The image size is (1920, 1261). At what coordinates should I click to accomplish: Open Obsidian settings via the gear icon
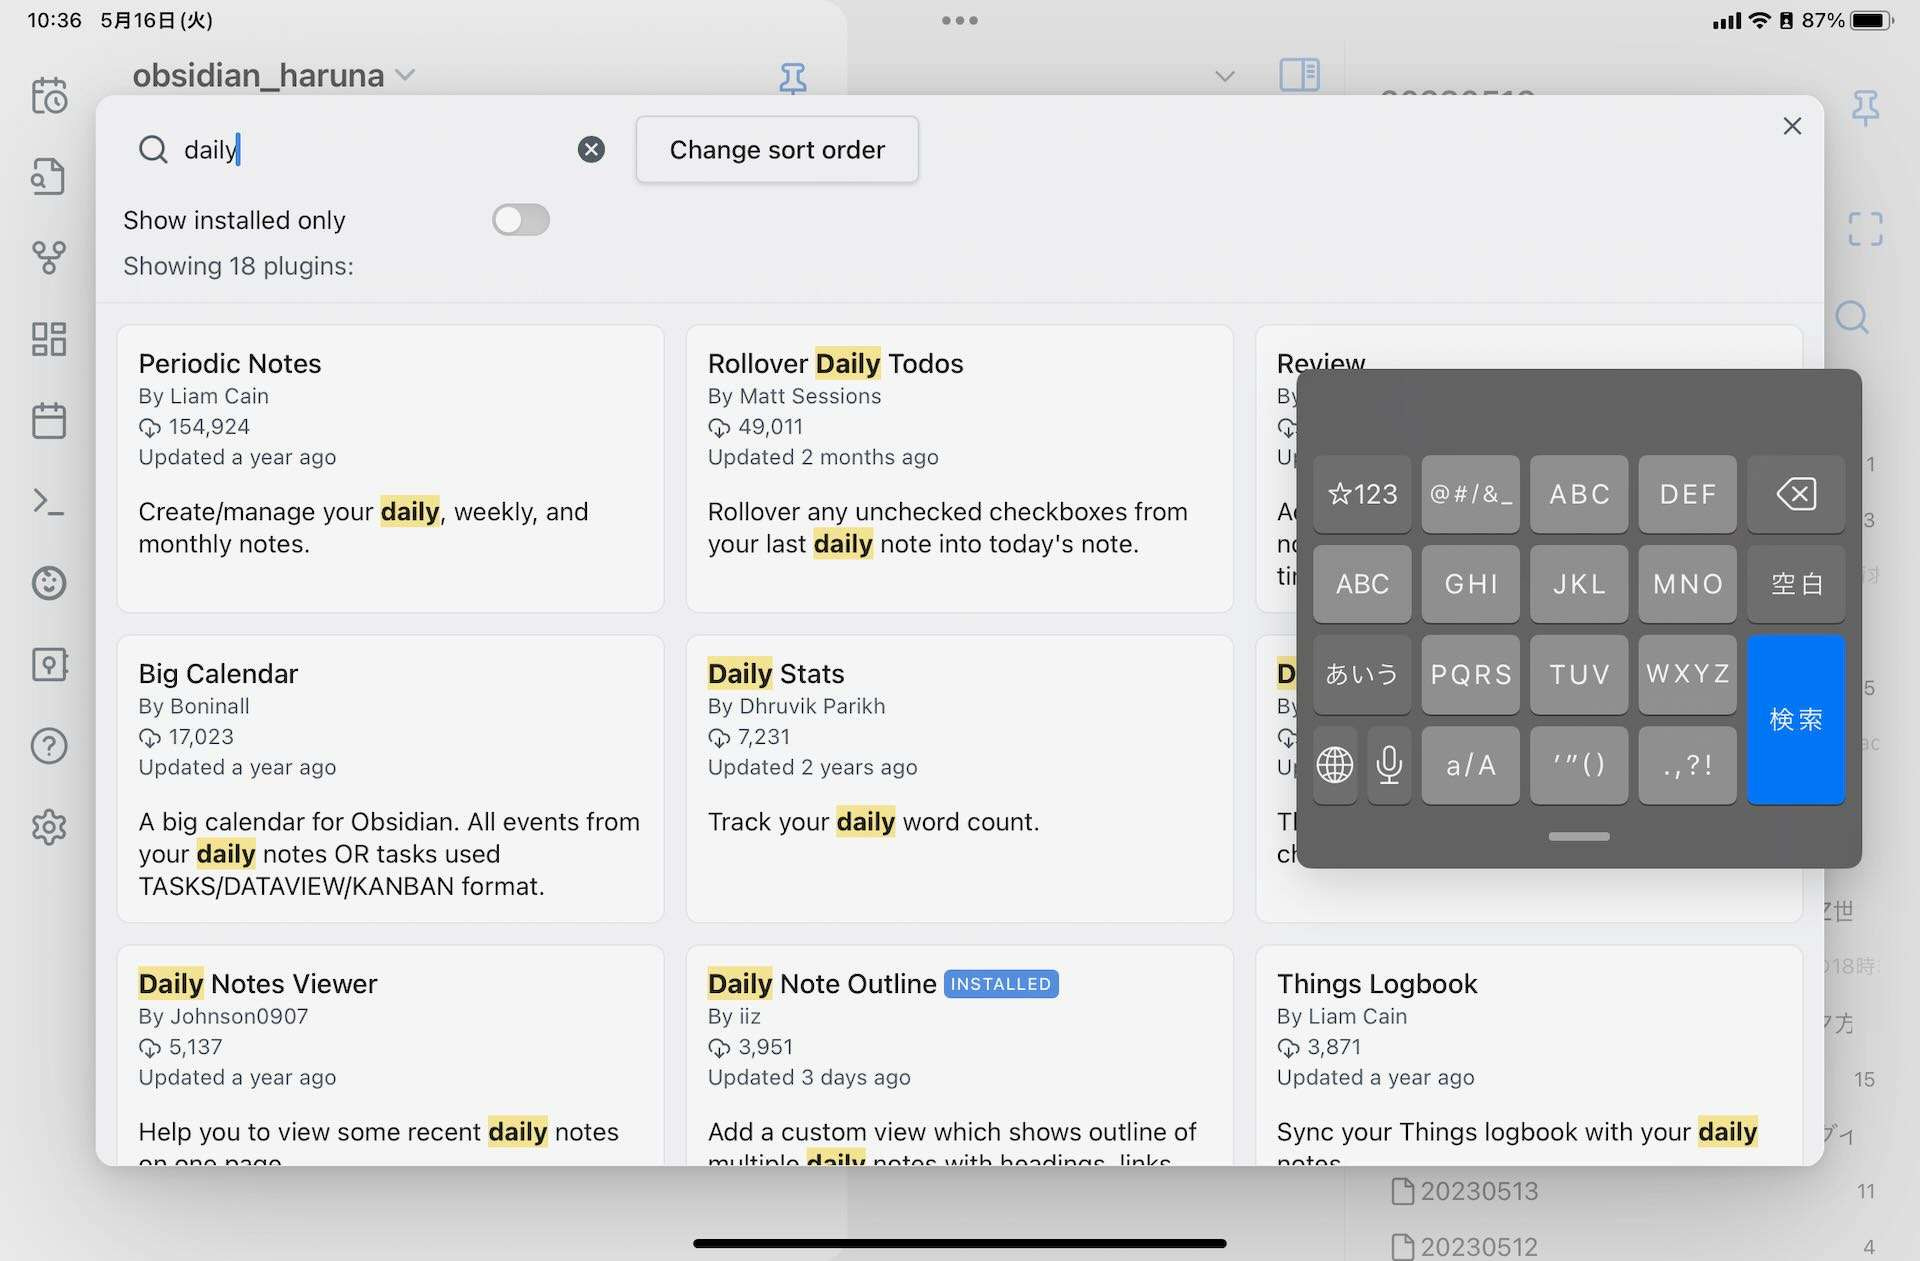[x=49, y=827]
